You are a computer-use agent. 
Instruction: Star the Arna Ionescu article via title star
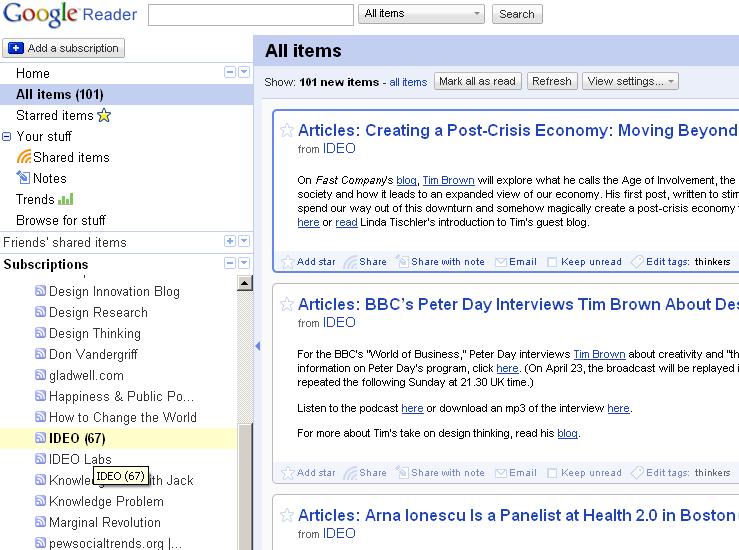287,515
